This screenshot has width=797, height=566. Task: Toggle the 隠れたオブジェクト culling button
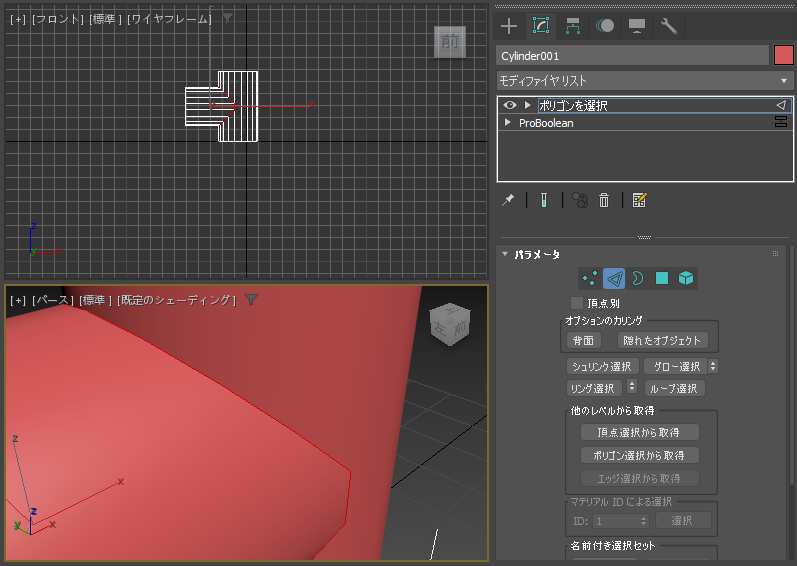pos(662,340)
